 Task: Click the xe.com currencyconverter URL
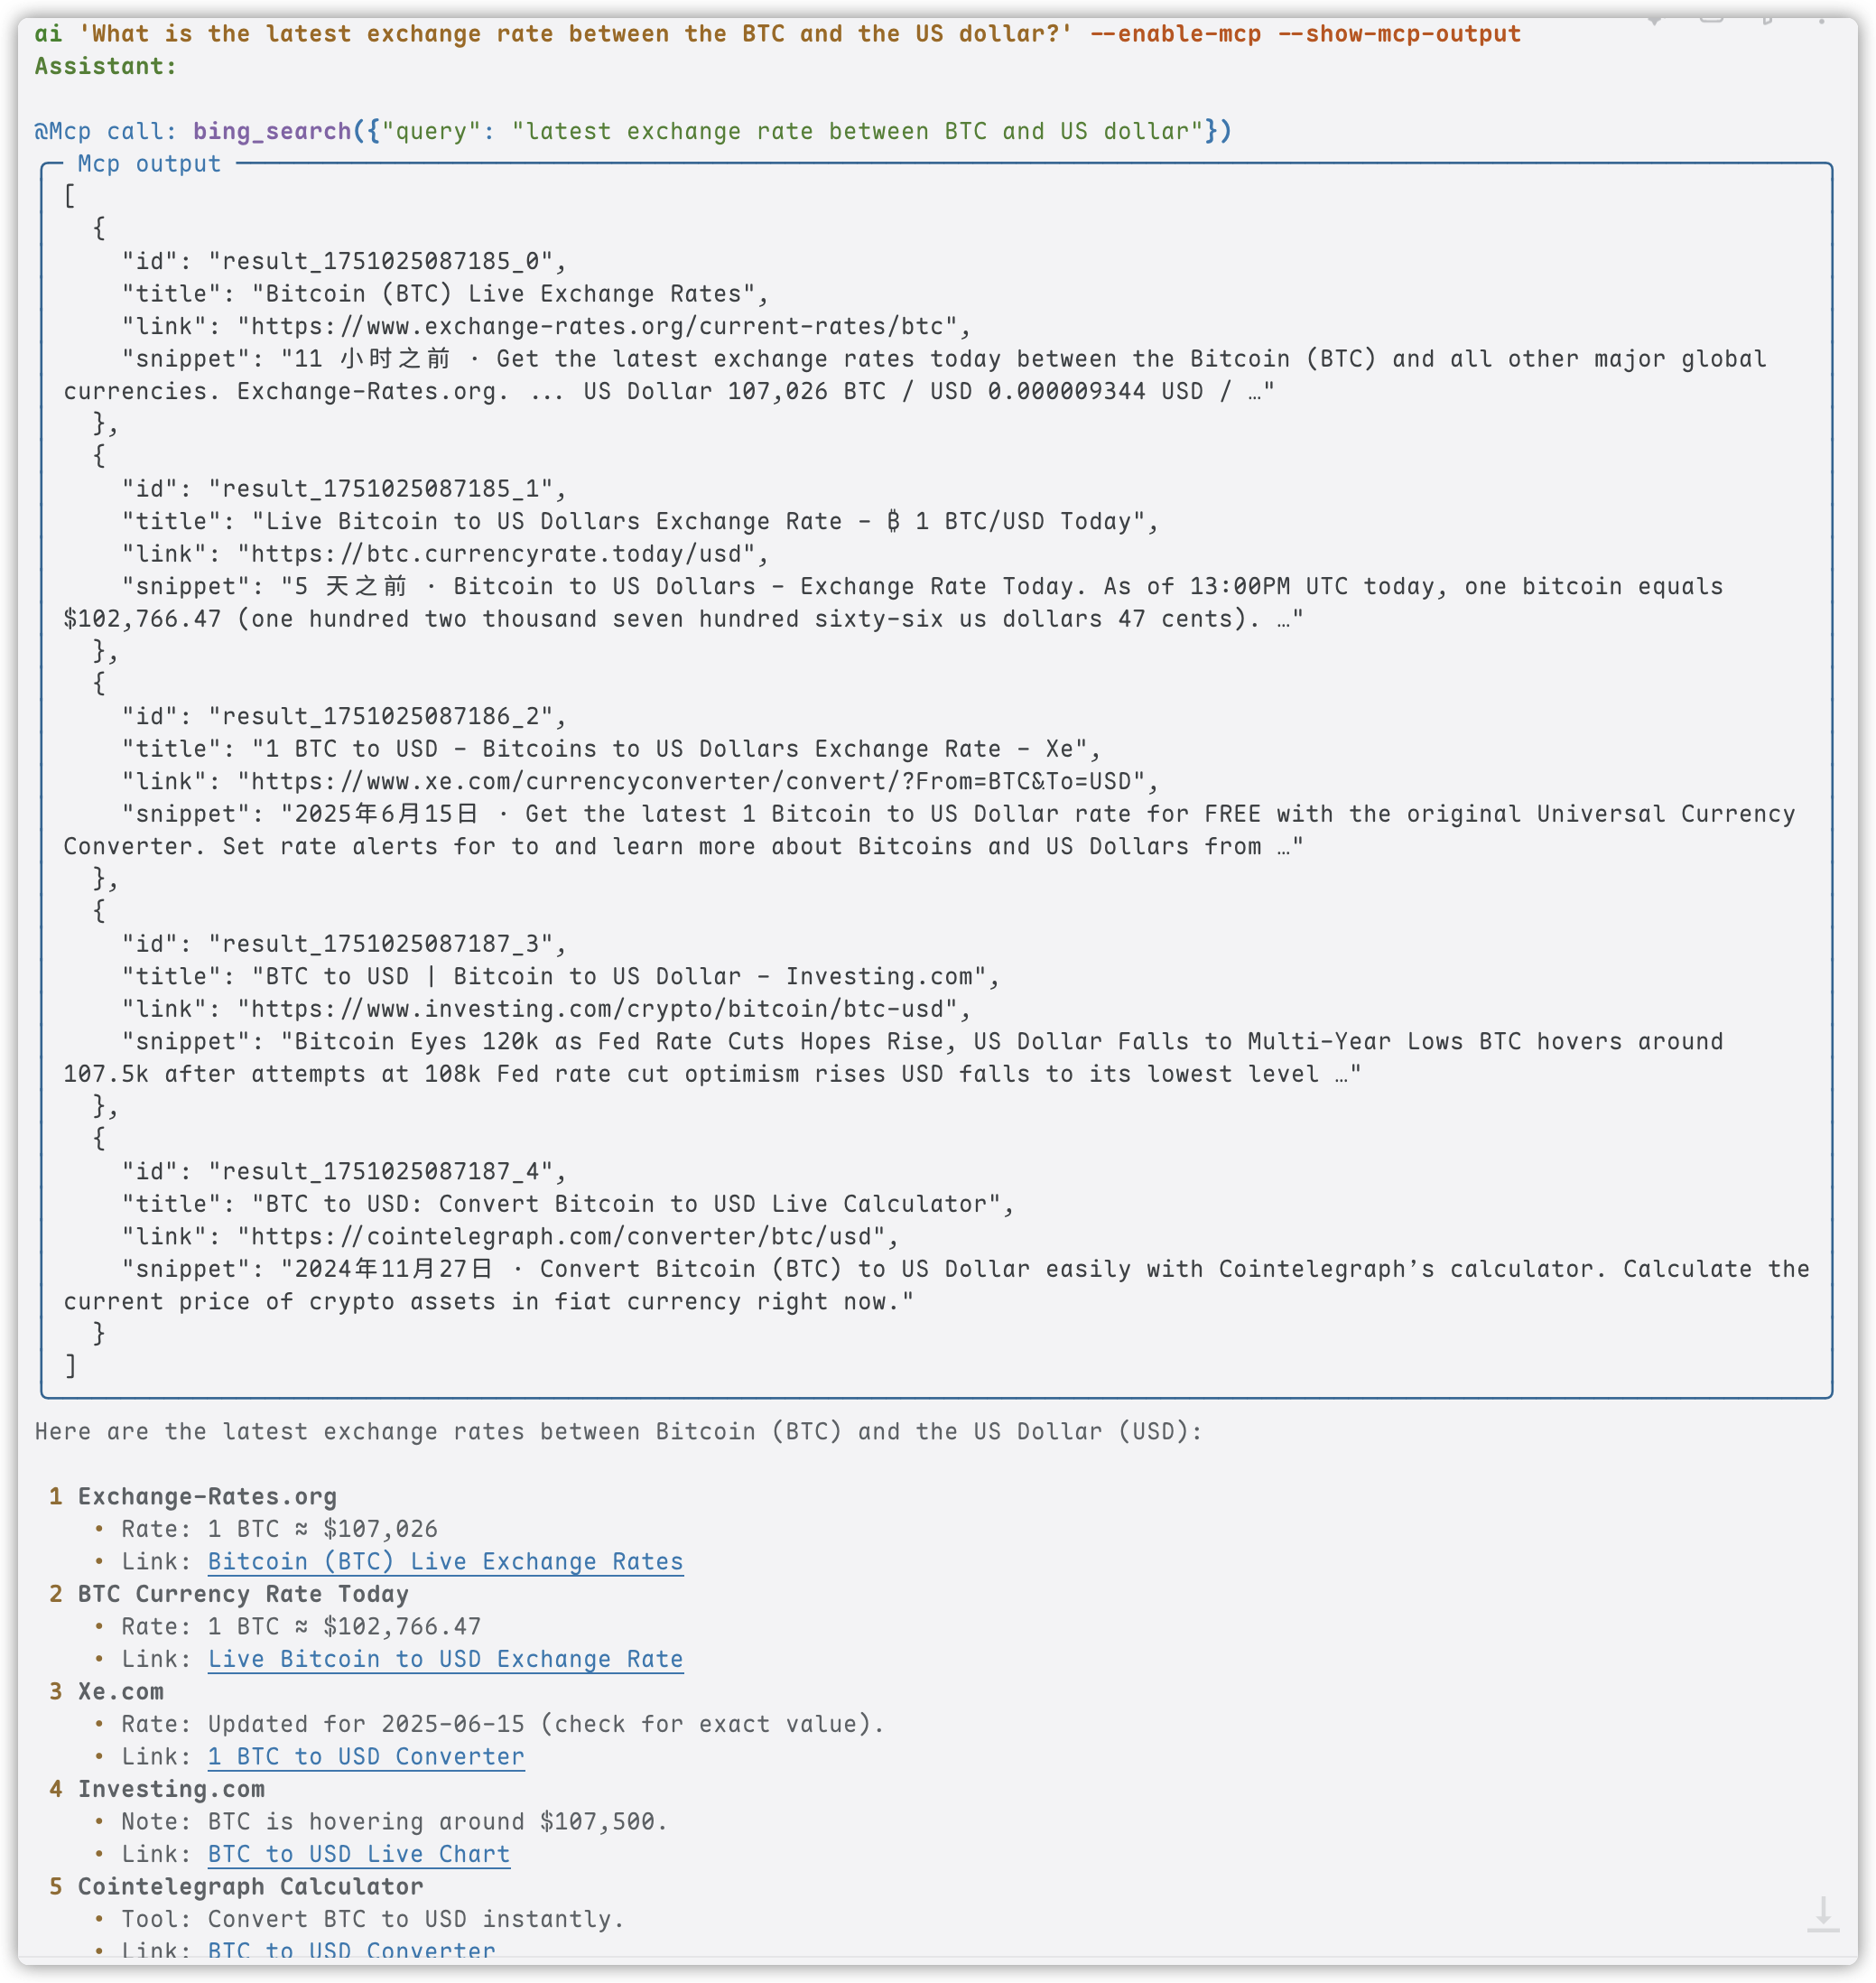click(x=690, y=781)
